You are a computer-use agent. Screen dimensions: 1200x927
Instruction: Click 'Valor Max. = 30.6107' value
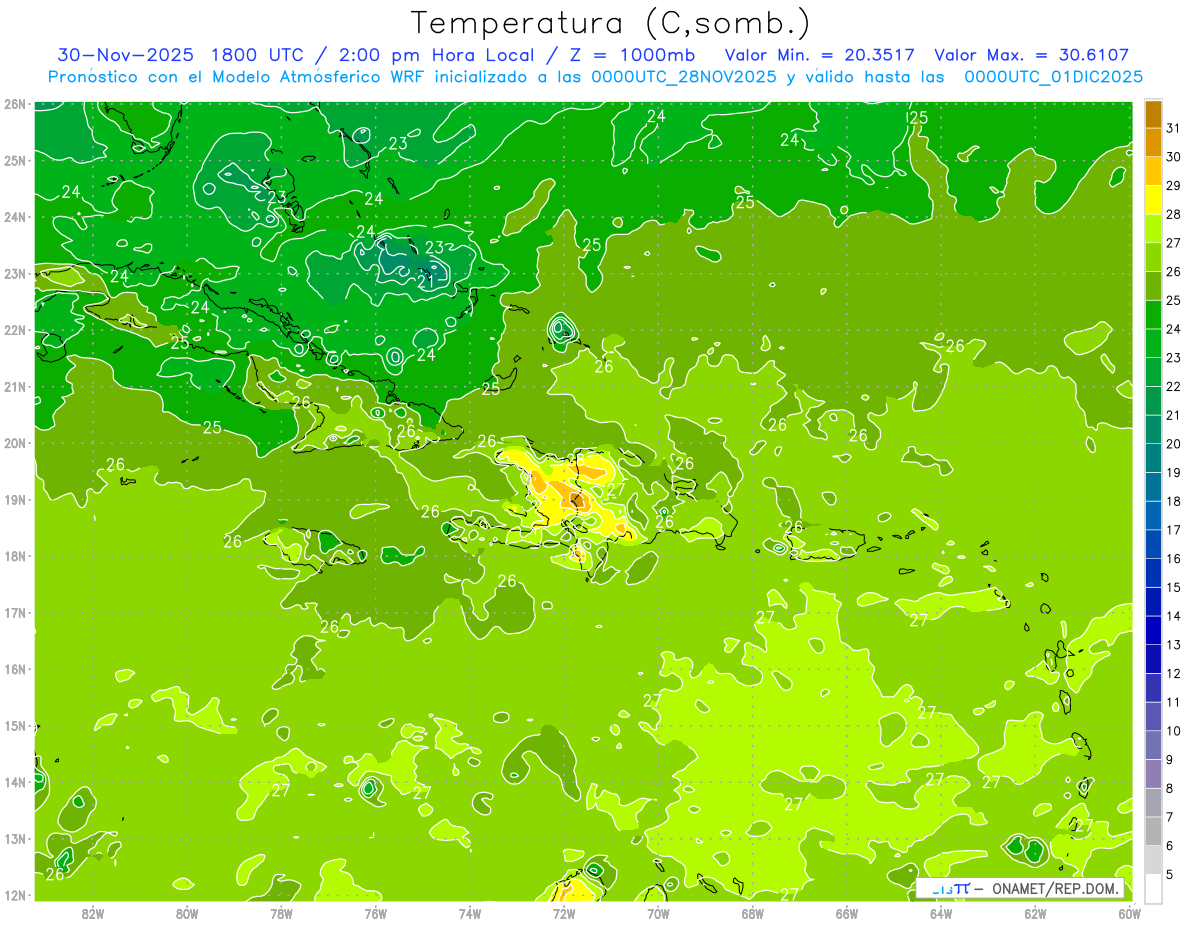pyautogui.click(x=1031, y=55)
